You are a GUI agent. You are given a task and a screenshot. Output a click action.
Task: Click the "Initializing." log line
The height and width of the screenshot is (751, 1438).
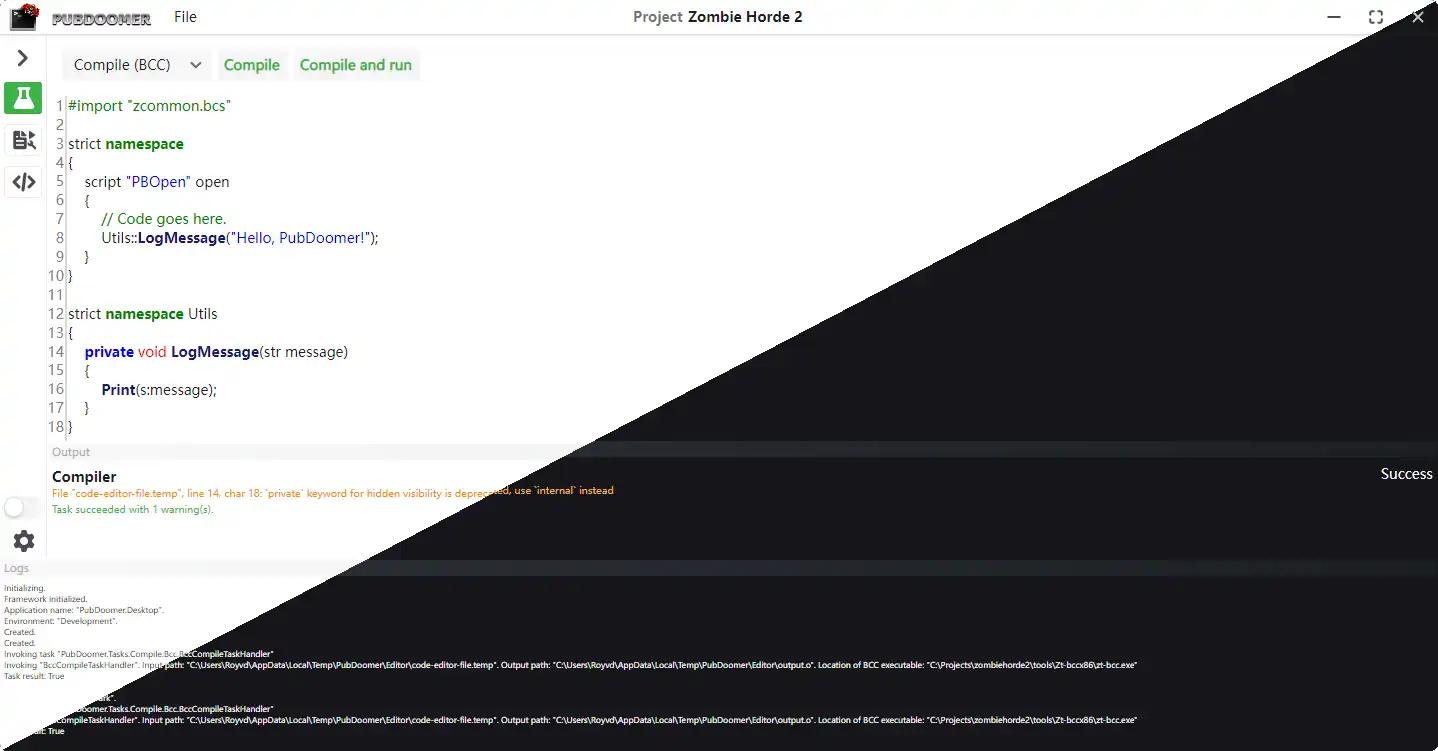[x=24, y=588]
